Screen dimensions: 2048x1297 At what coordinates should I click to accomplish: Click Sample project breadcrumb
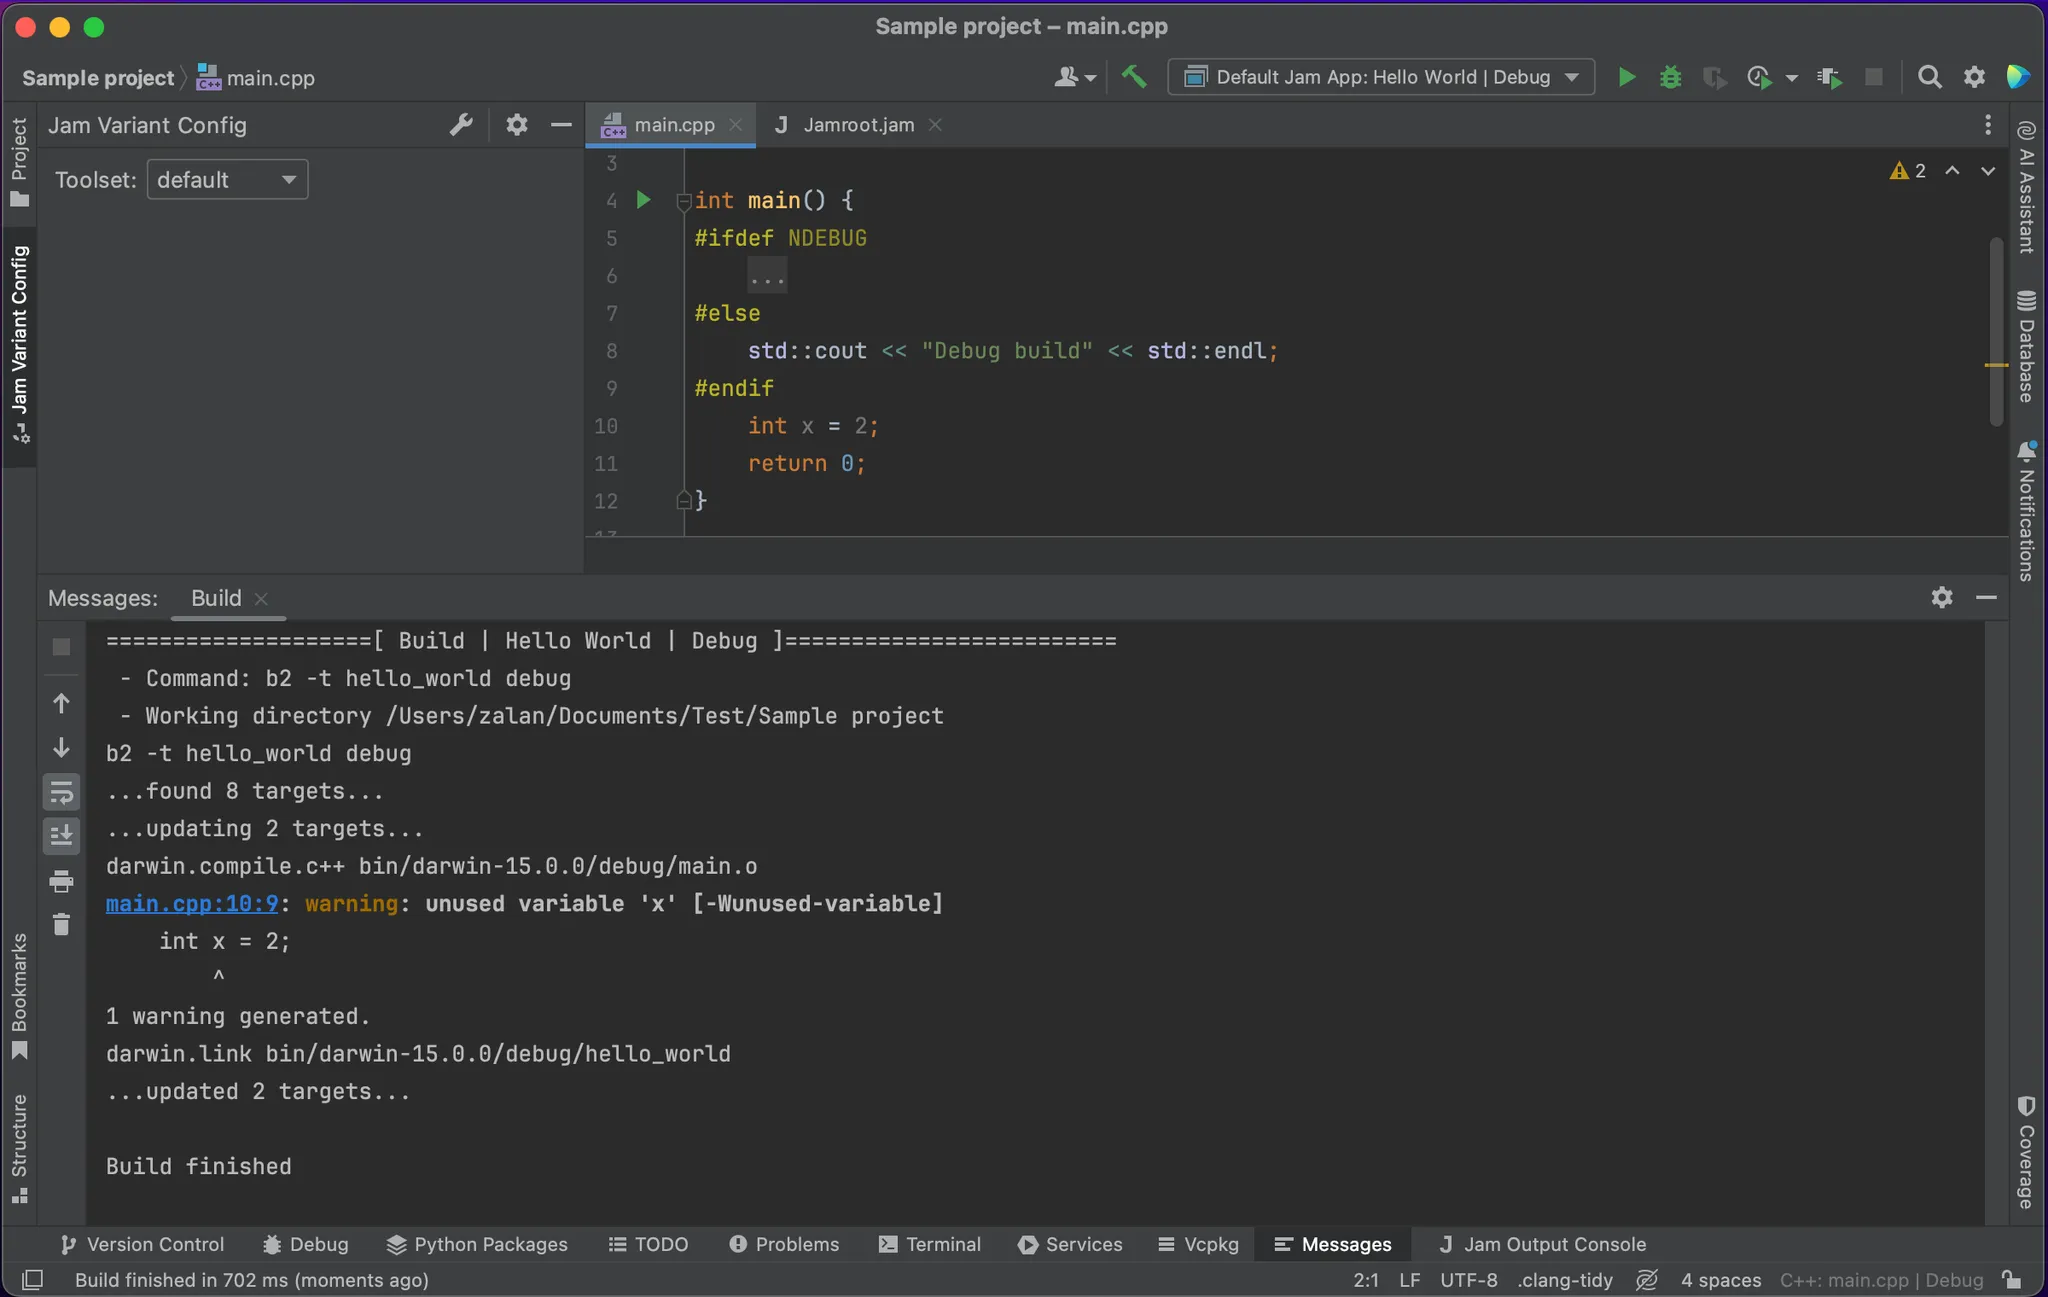click(98, 78)
